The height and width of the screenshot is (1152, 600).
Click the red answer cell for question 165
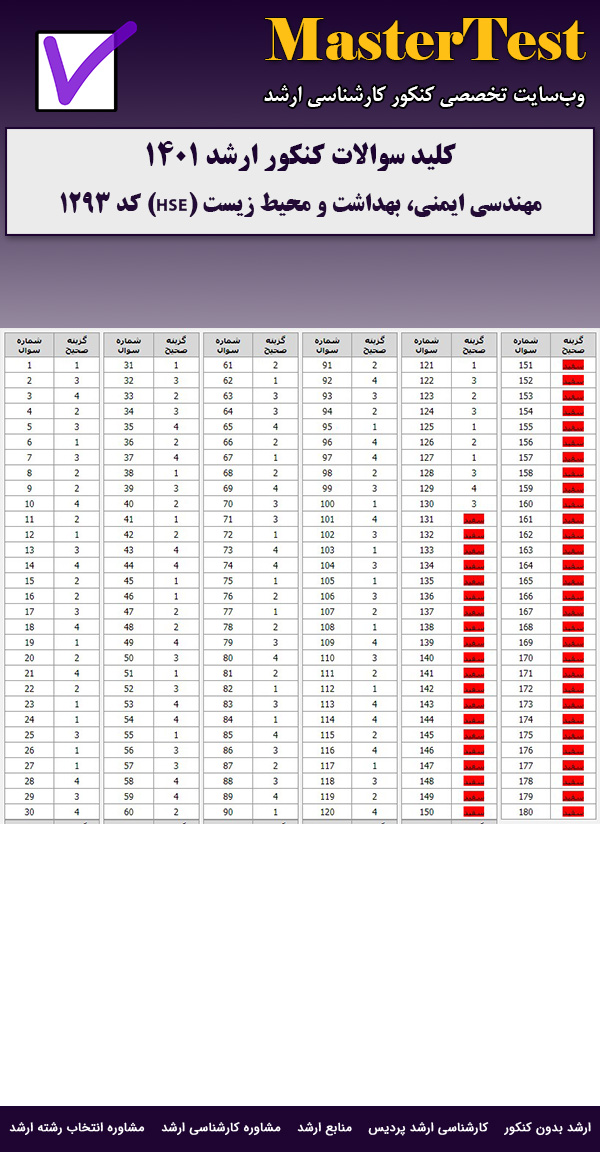[573, 581]
